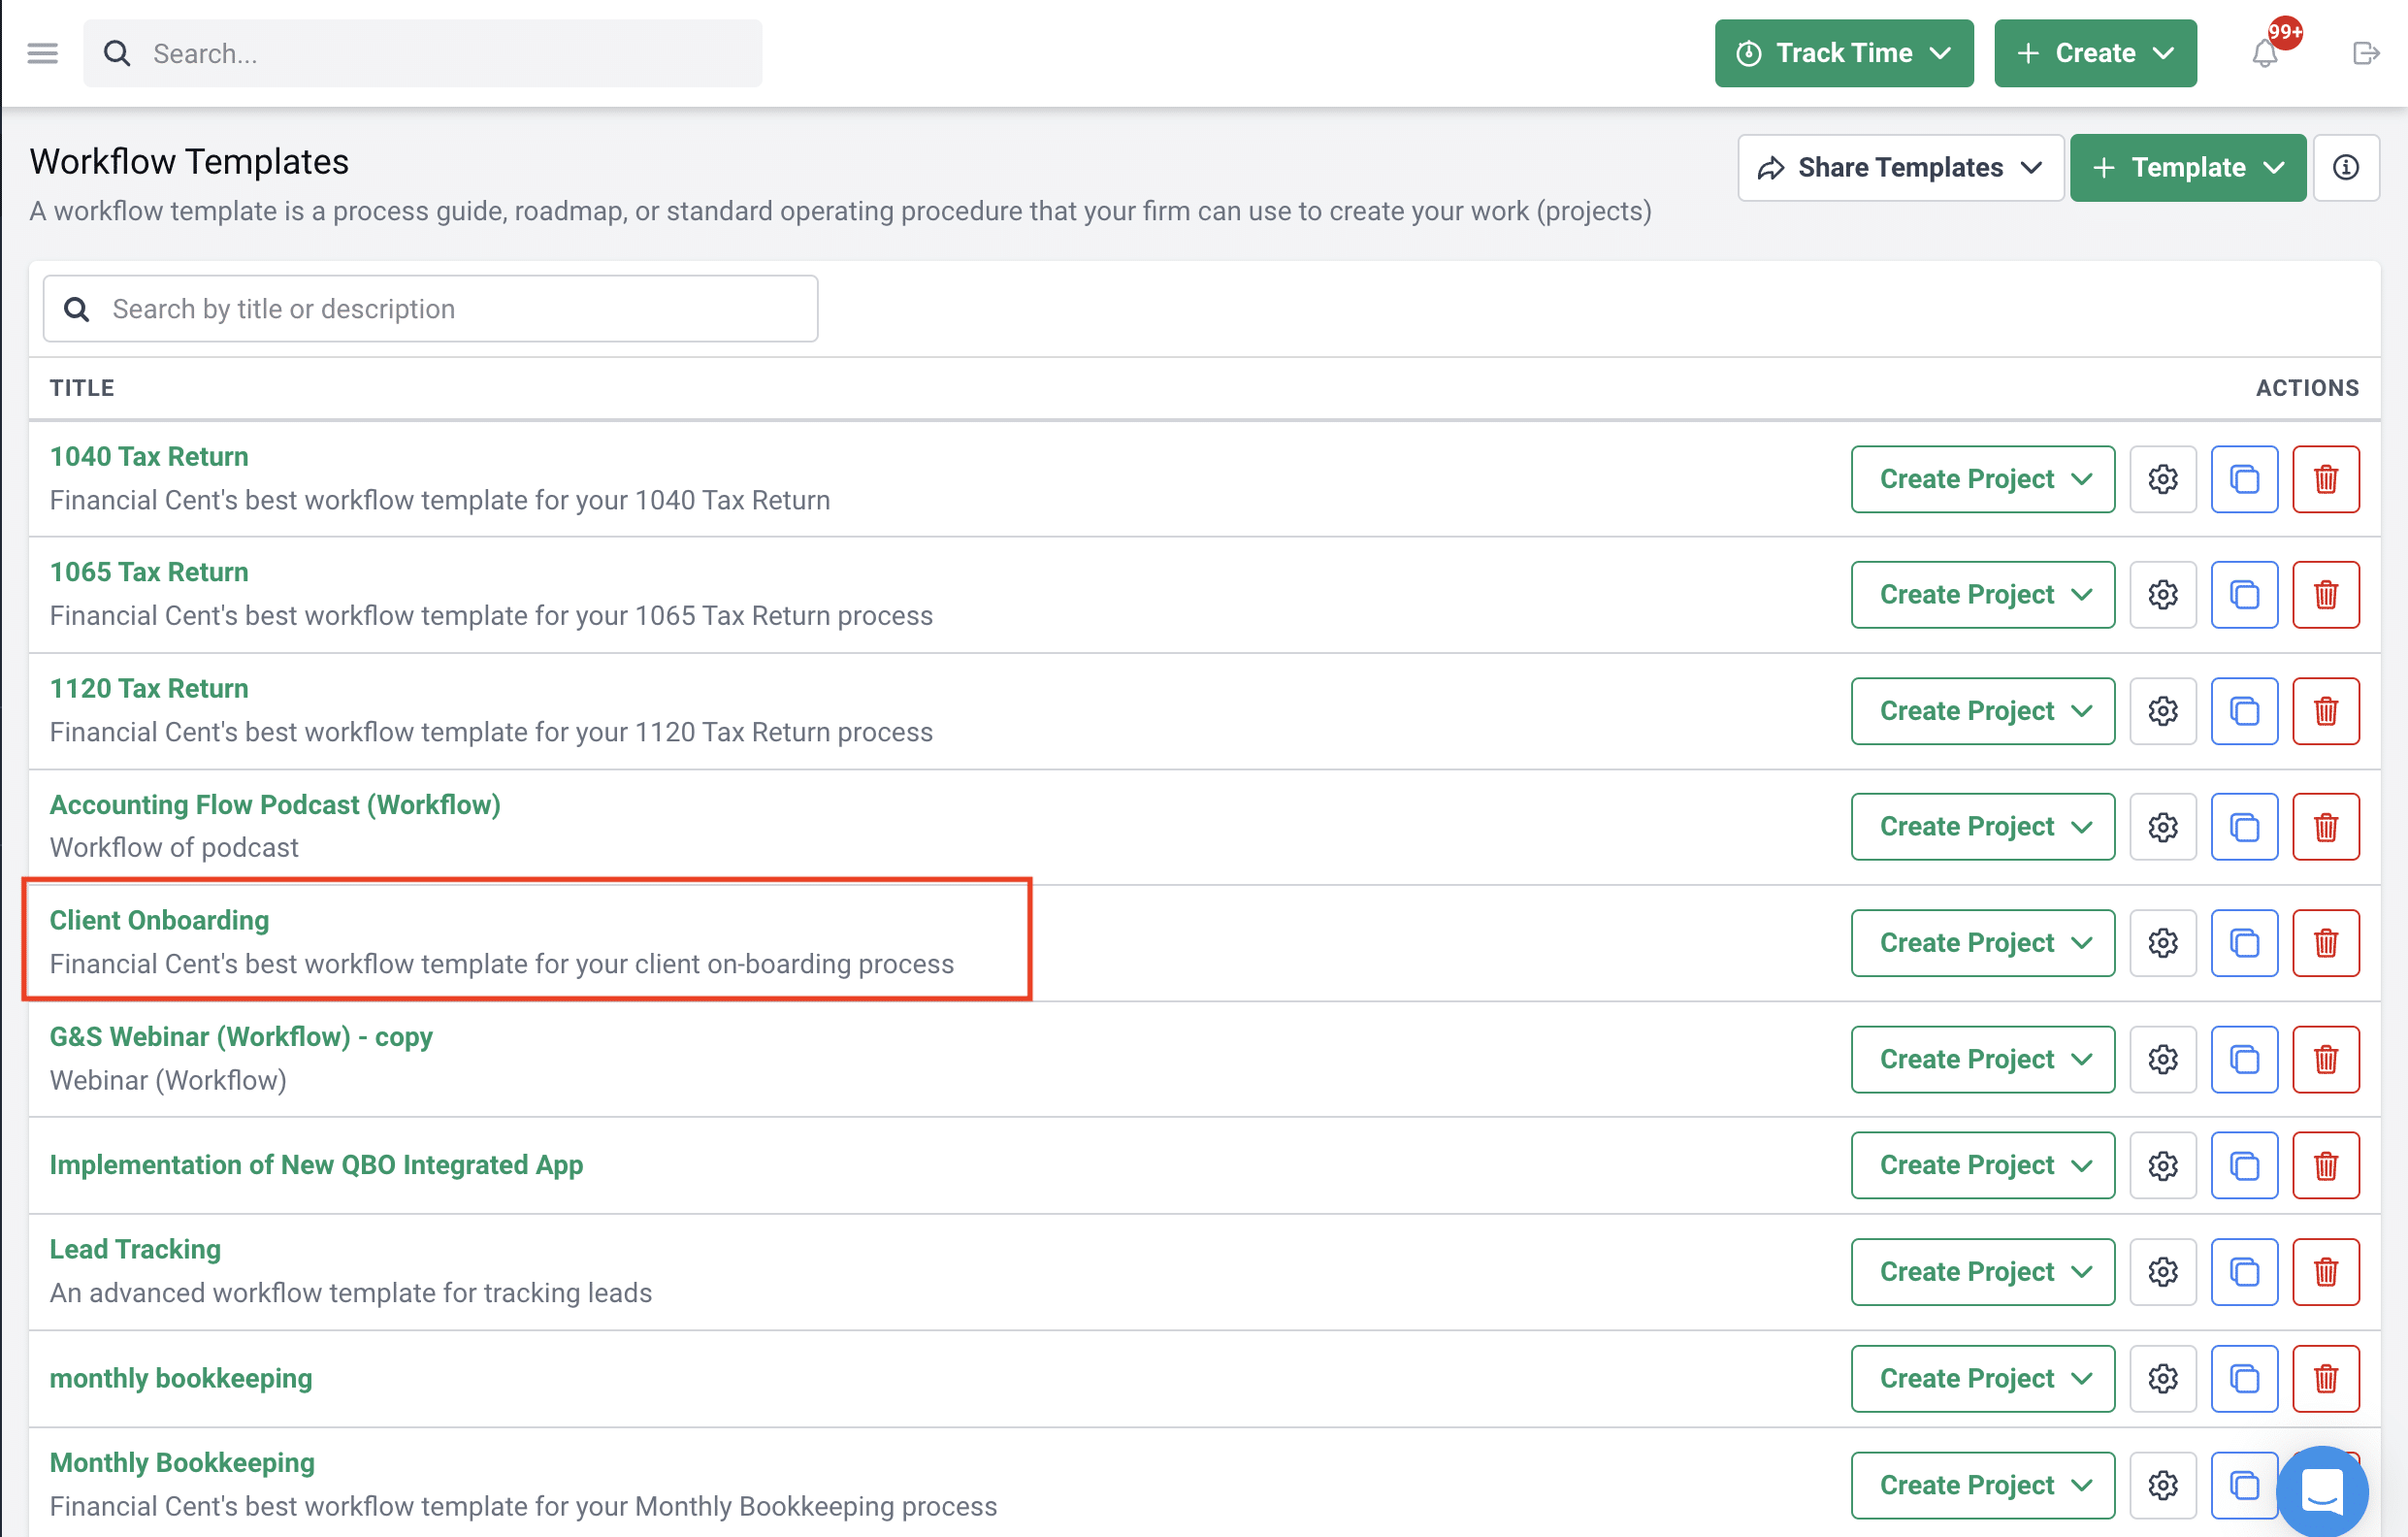The image size is (2408, 1537).
Task: Open settings gear for 1040 Tax Return
Action: pyautogui.click(x=2163, y=479)
